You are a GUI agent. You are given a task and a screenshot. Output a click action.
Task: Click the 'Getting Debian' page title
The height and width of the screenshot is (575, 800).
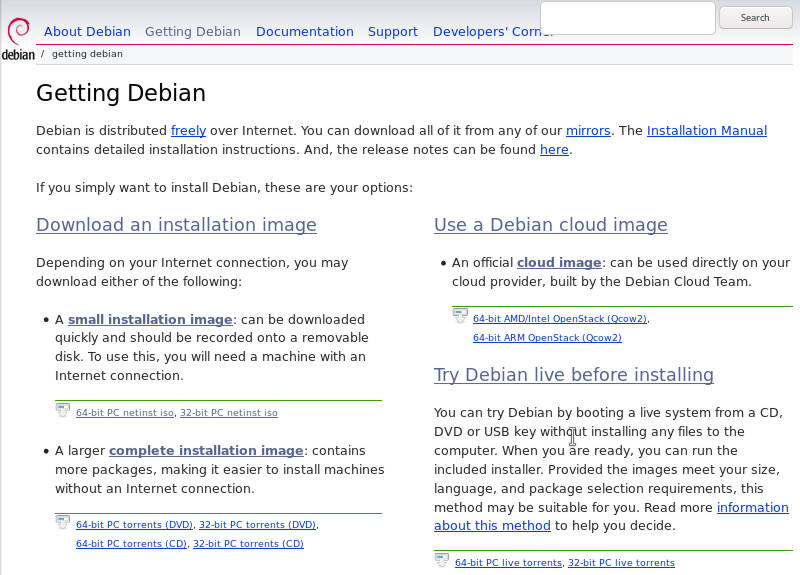tap(121, 93)
